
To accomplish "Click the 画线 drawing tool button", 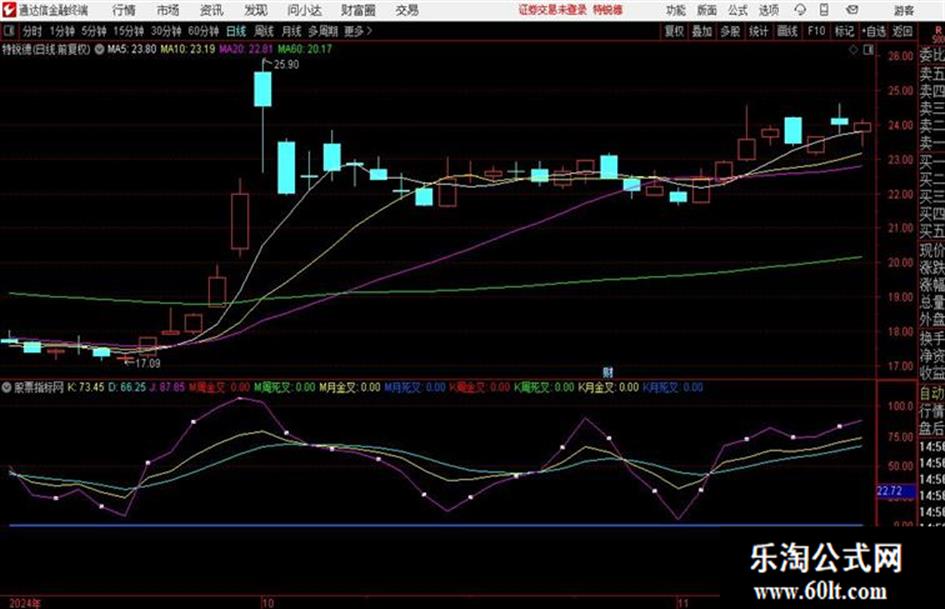I will click(787, 31).
